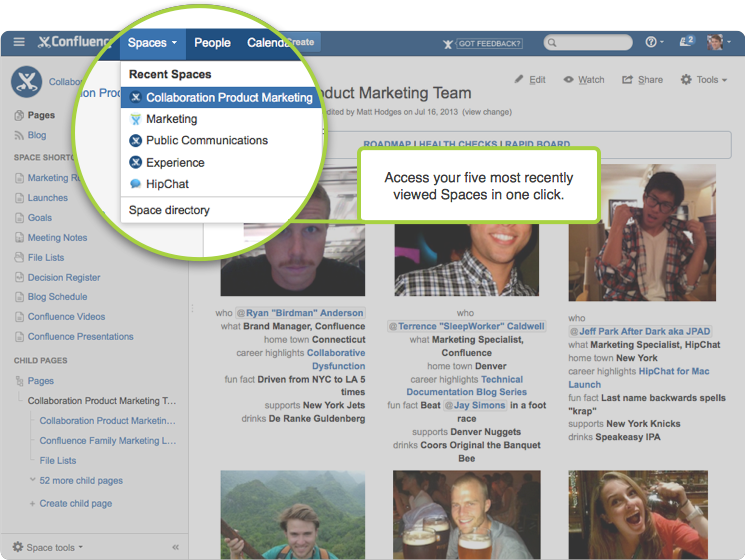Open the Spaces dropdown menu
This screenshot has height=560, width=745.
[x=152, y=43]
